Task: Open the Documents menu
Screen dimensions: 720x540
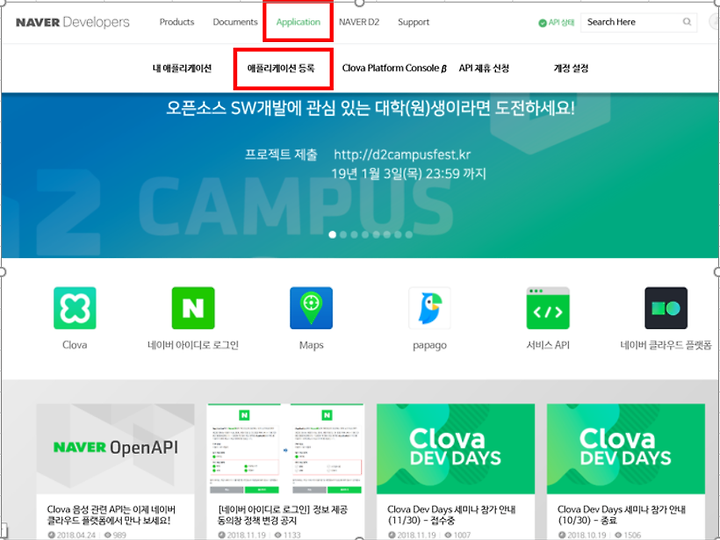Action: [x=235, y=22]
